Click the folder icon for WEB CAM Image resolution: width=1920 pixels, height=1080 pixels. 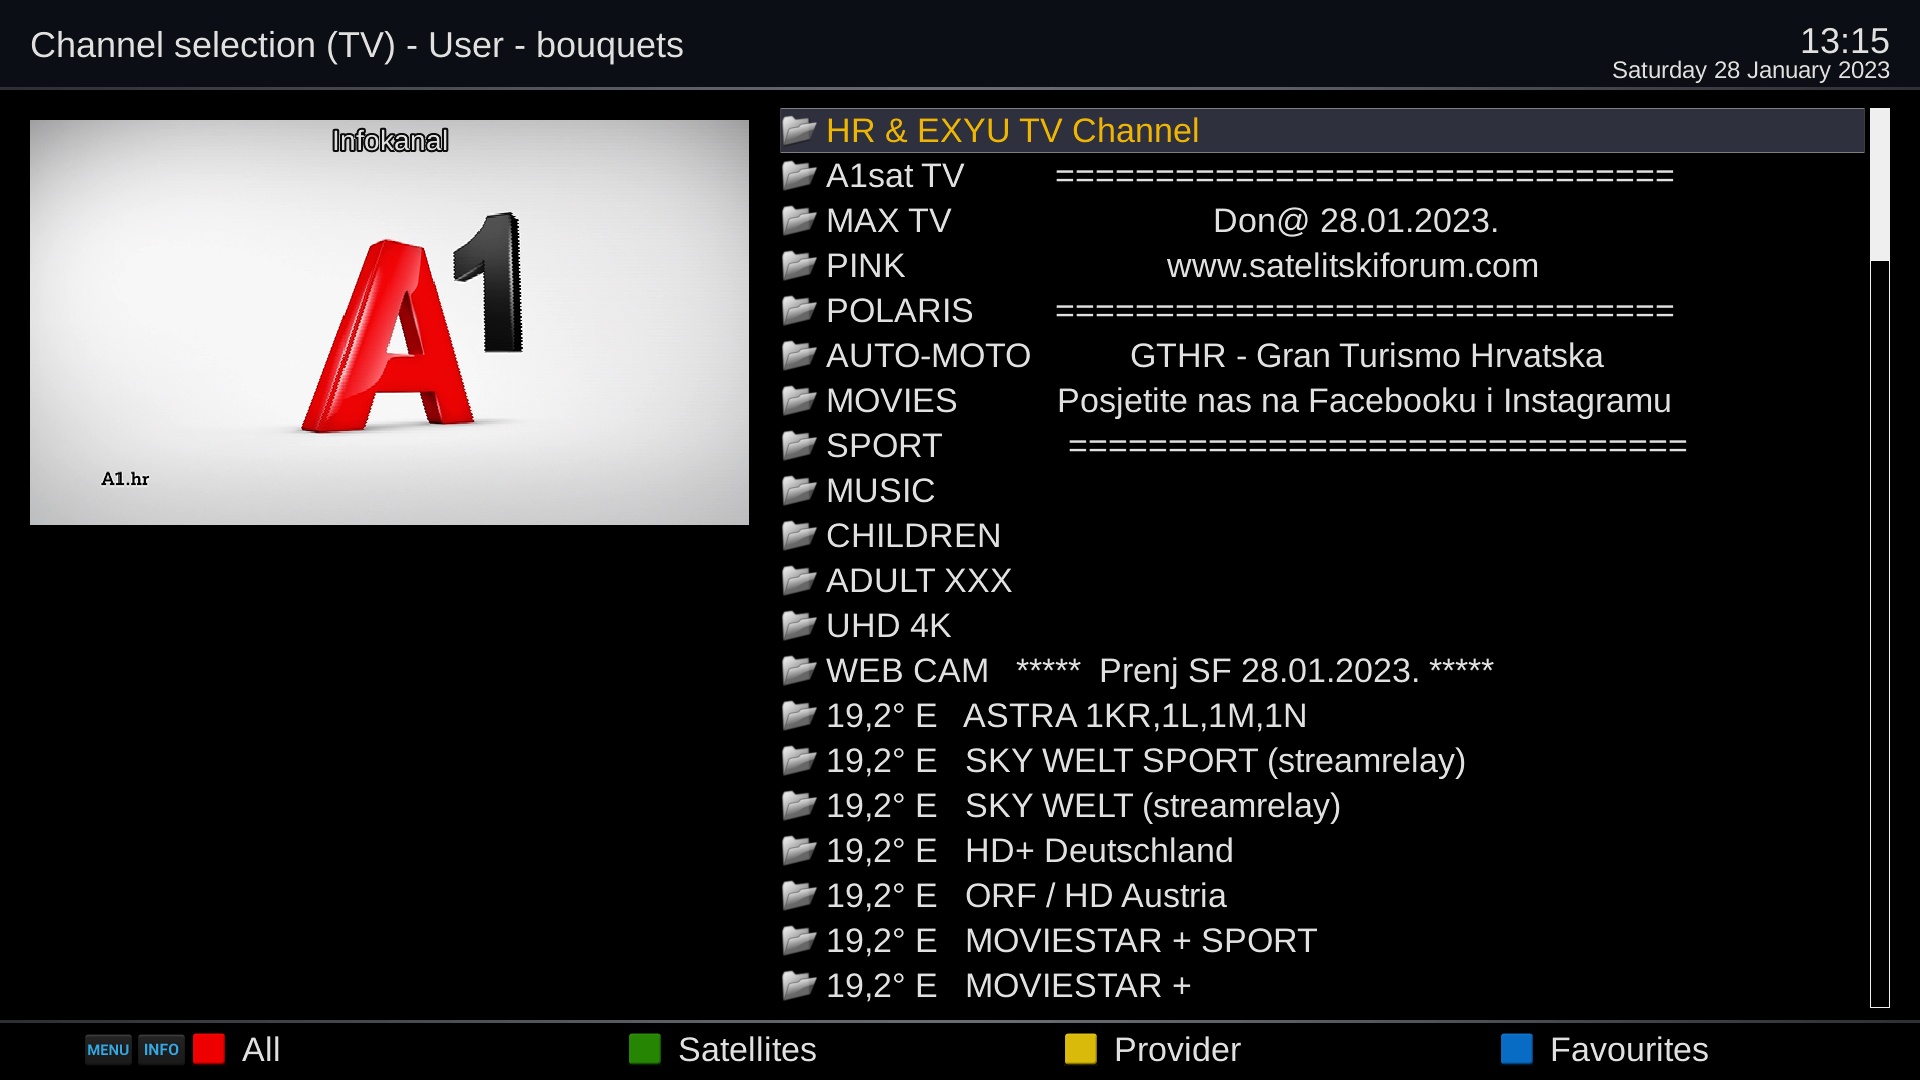point(798,670)
